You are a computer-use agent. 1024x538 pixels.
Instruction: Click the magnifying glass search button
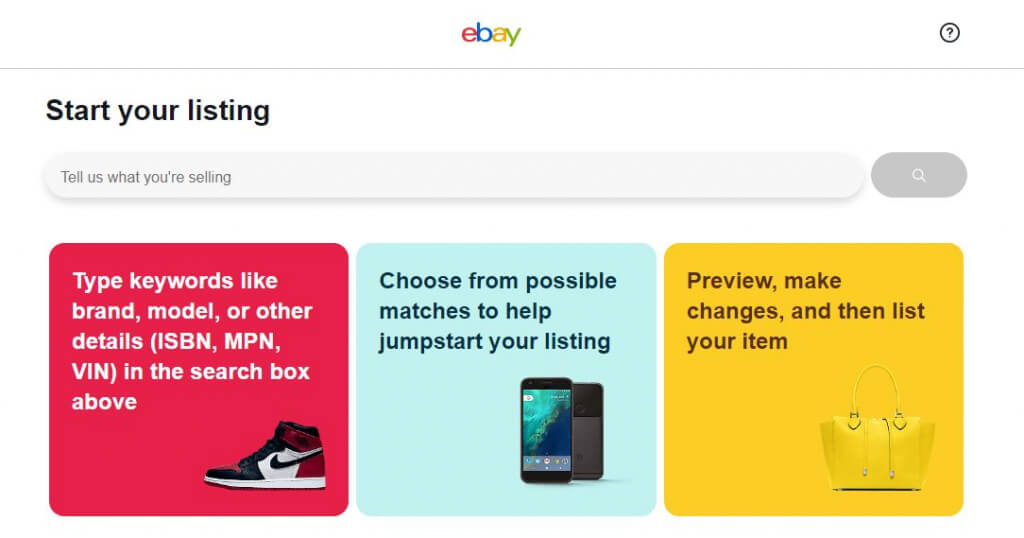point(918,175)
